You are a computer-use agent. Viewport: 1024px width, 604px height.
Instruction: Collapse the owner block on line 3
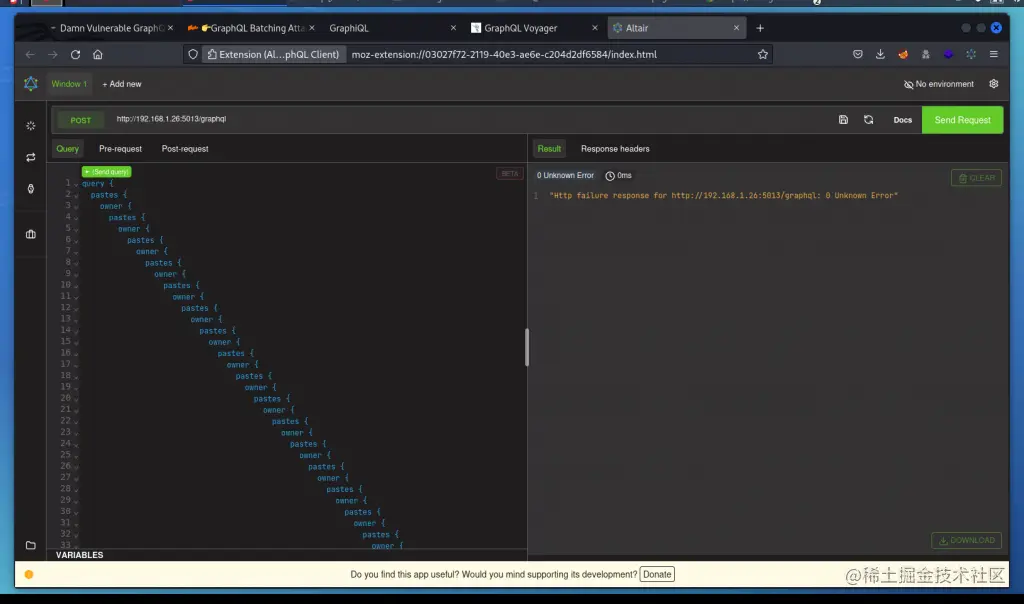point(76,207)
